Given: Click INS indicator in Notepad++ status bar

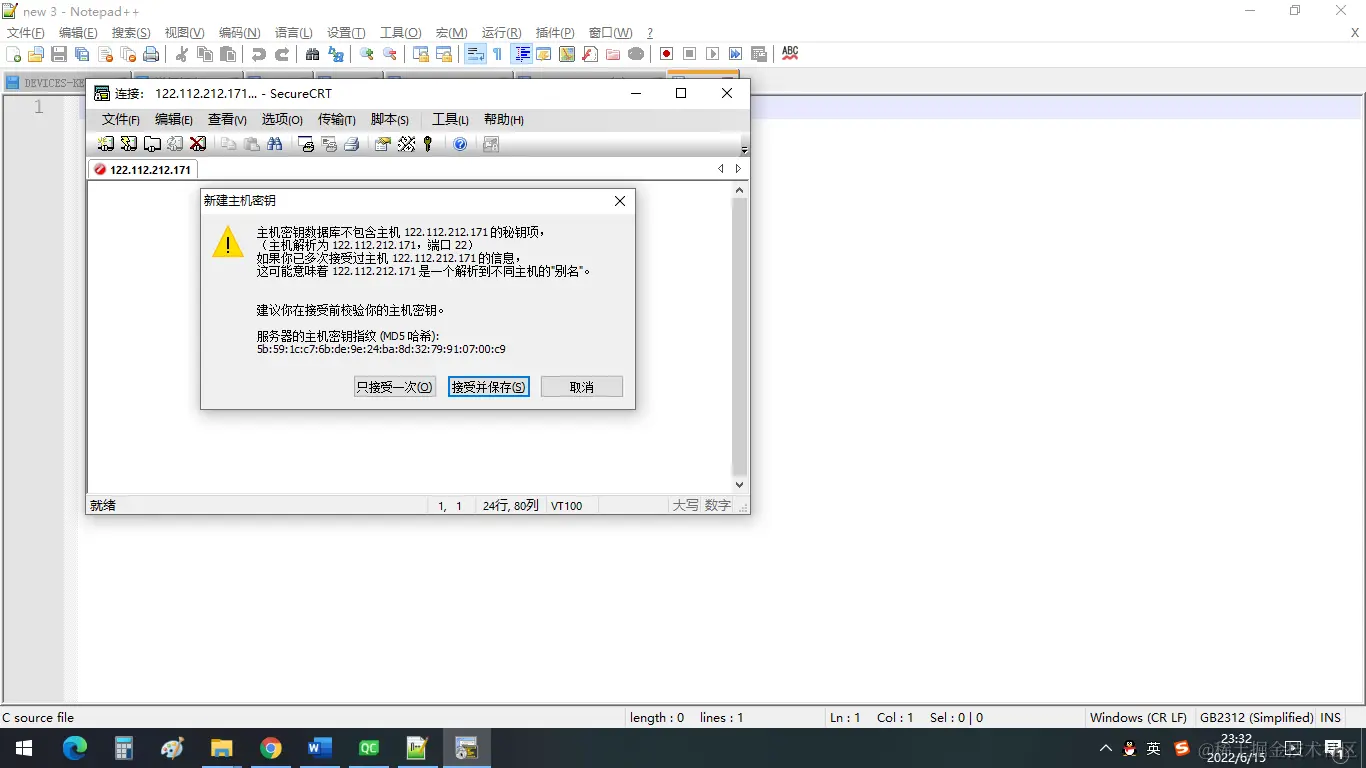Looking at the screenshot, I should (x=1331, y=718).
